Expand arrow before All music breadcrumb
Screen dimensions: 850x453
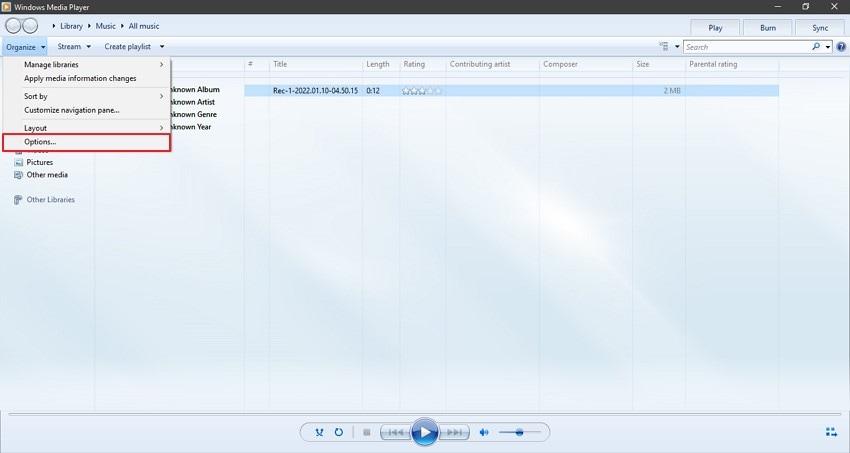(122, 26)
